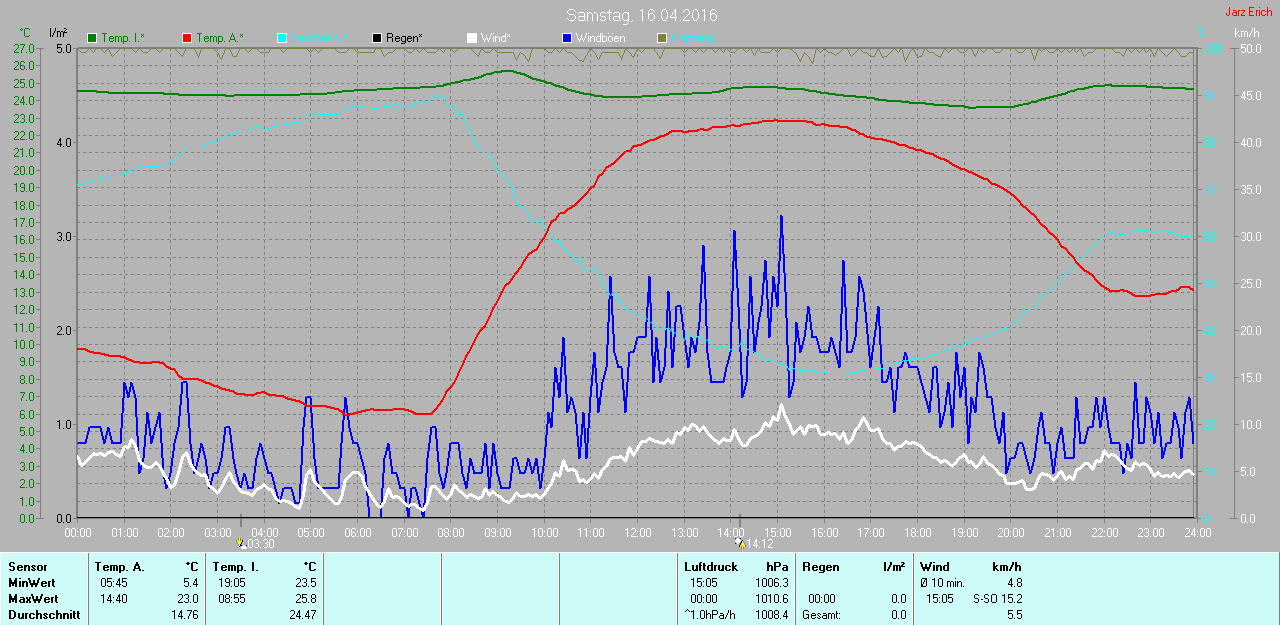Click the '00:00' x-axis time label
The height and width of the screenshot is (625, 1280).
[78, 532]
